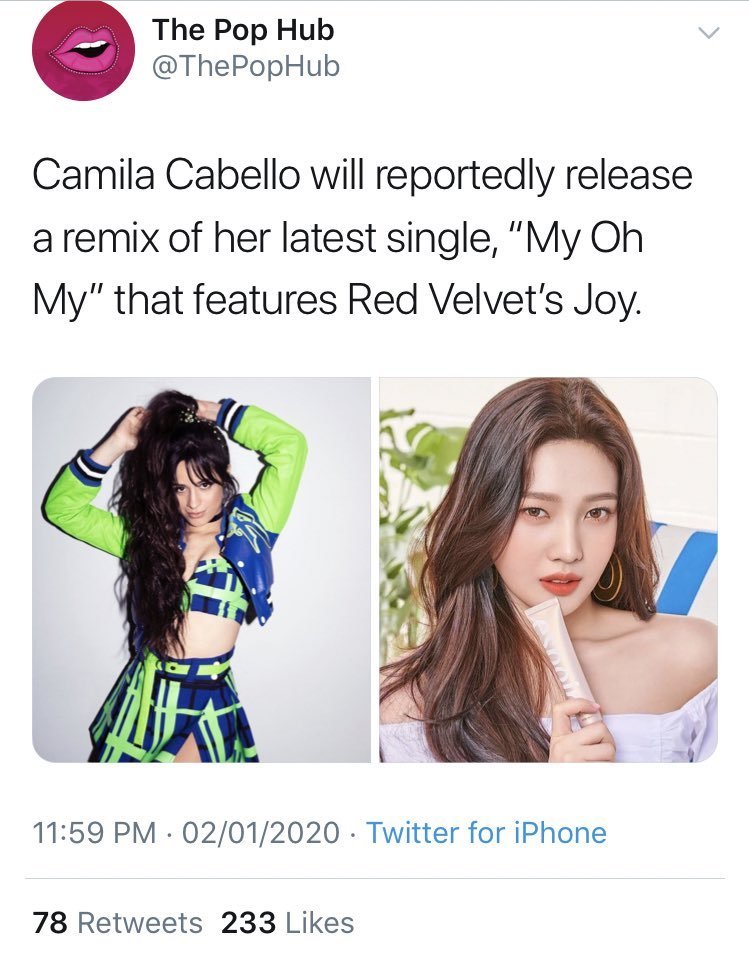Click the Twitter for iPhone source link
Screen dimensions: 749x964
pyautogui.click(x=486, y=833)
